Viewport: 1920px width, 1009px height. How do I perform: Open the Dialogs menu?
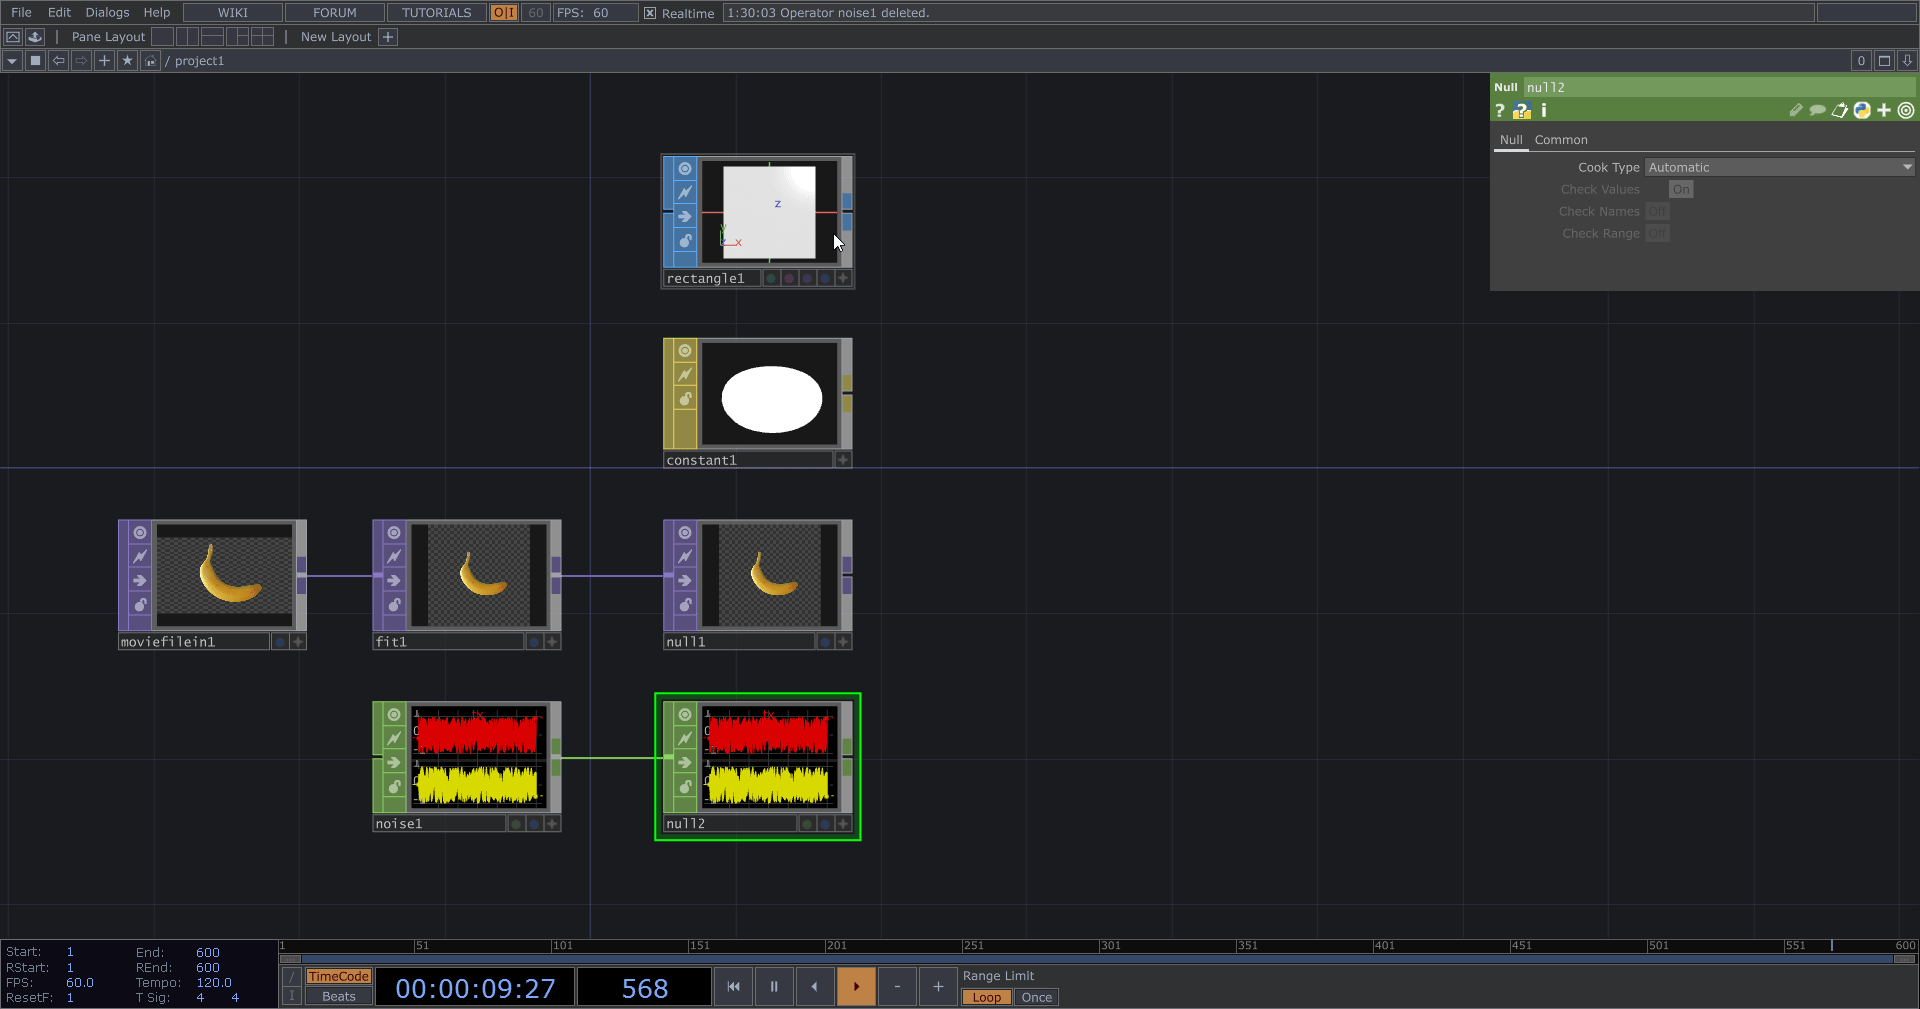click(x=107, y=13)
